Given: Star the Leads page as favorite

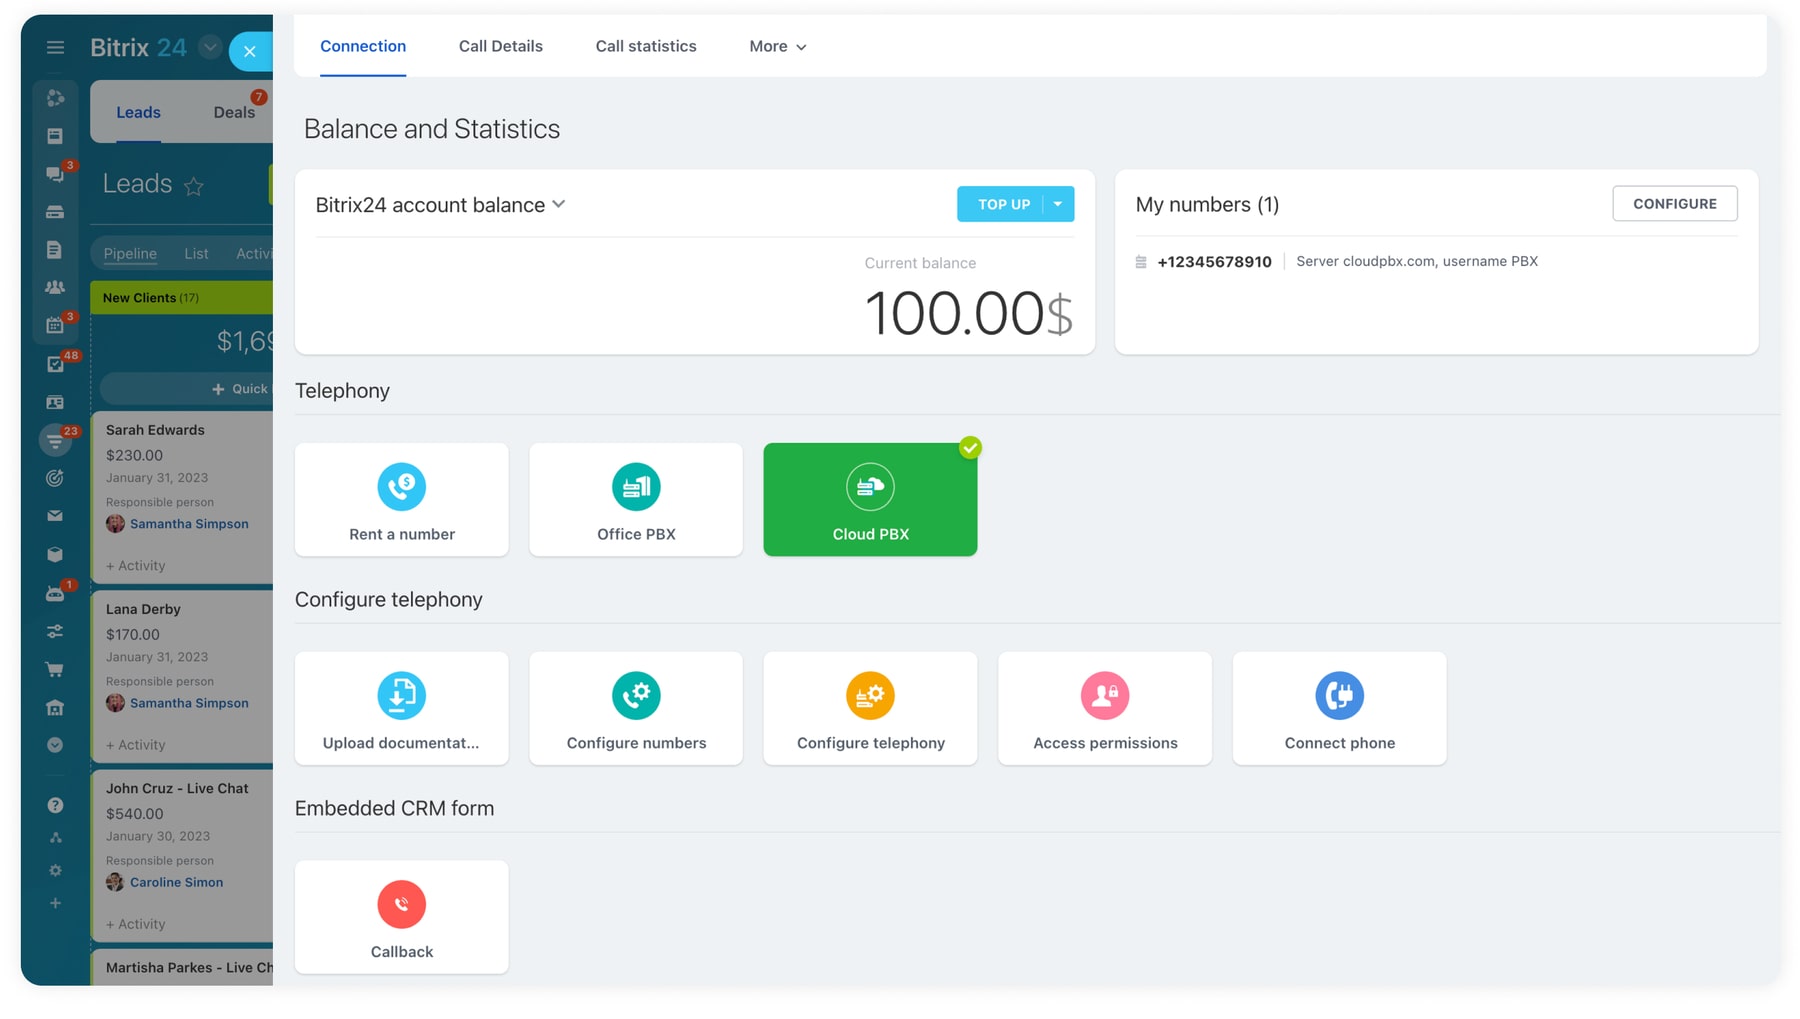Looking at the screenshot, I should [194, 186].
